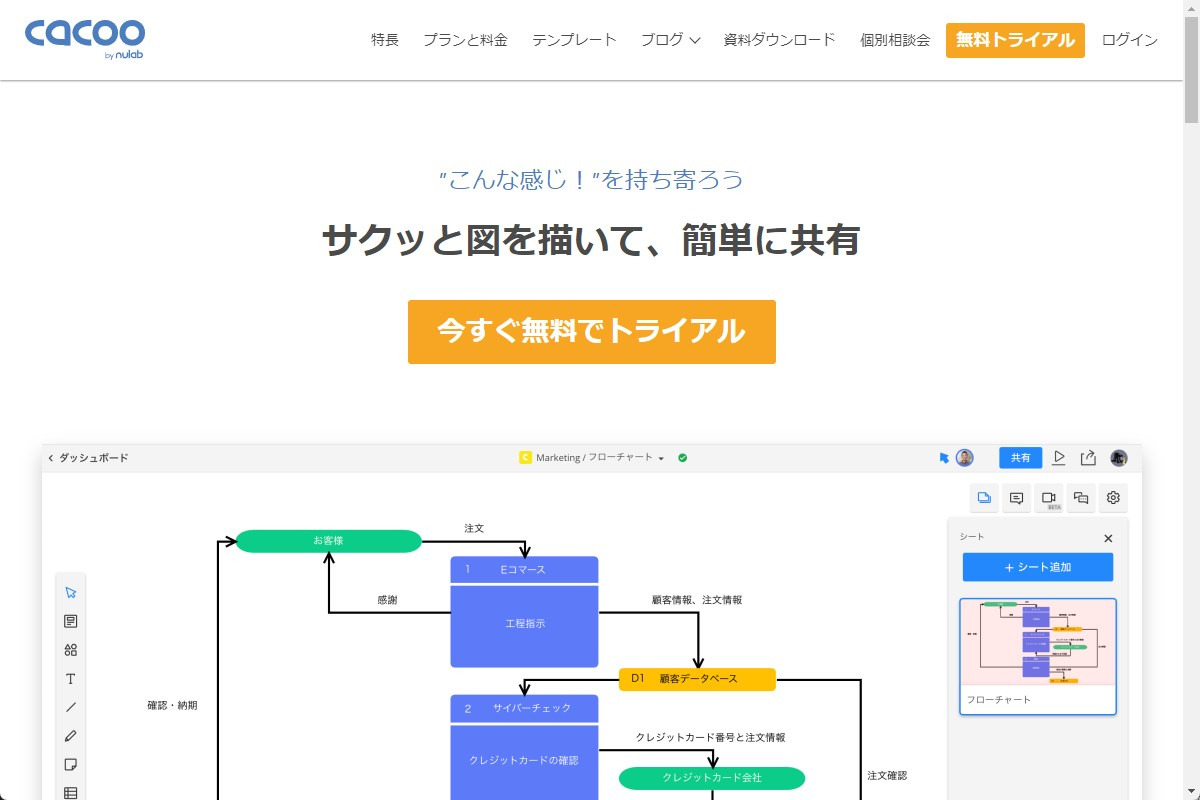The width and height of the screenshot is (1200, 800).
Task: Click the 共有 share button
Action: click(x=1020, y=457)
